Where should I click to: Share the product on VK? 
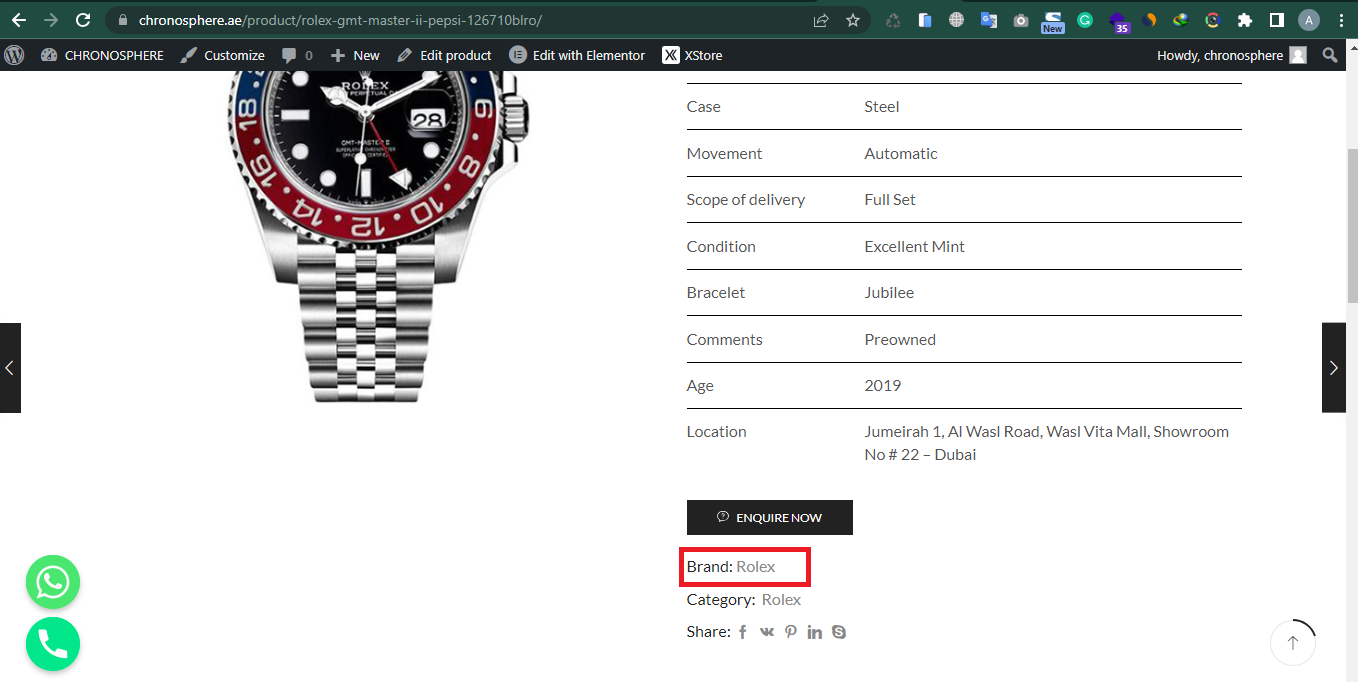click(x=767, y=632)
